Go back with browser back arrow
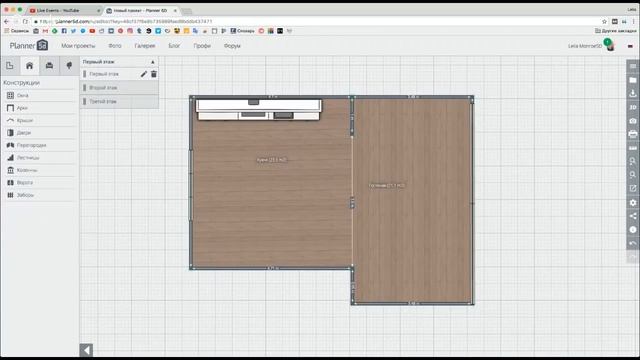The image size is (640, 360). pos(6,21)
